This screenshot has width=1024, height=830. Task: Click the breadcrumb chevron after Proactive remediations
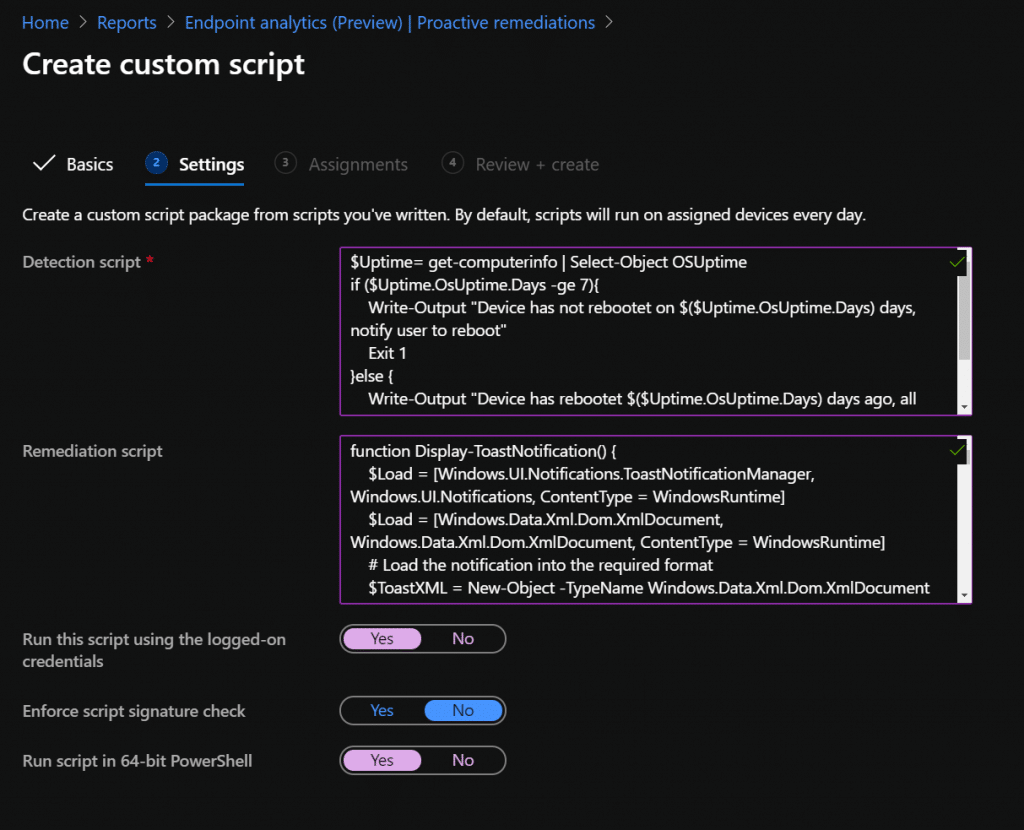point(610,22)
